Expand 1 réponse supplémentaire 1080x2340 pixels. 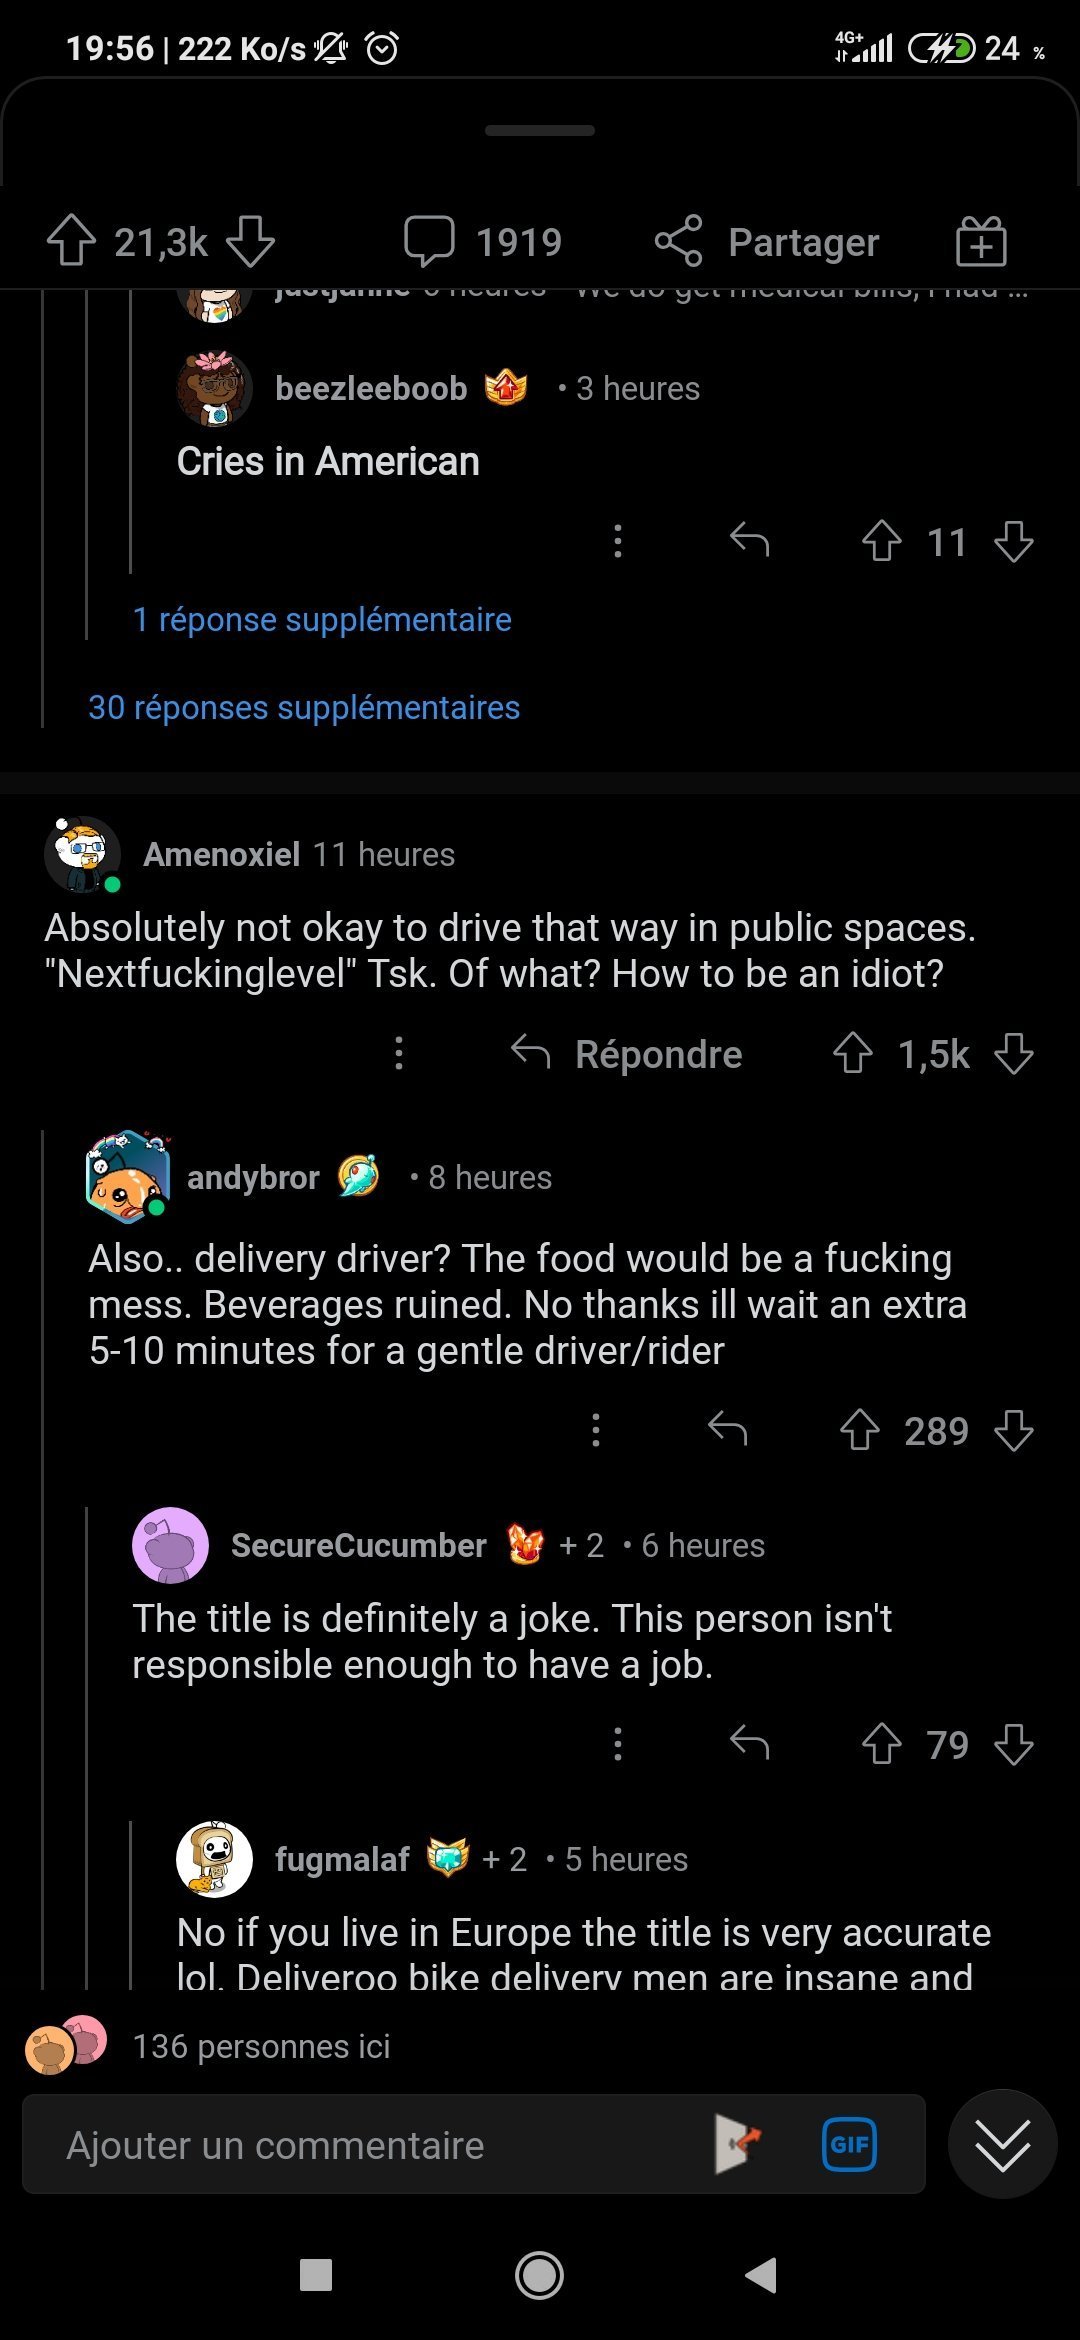point(322,620)
